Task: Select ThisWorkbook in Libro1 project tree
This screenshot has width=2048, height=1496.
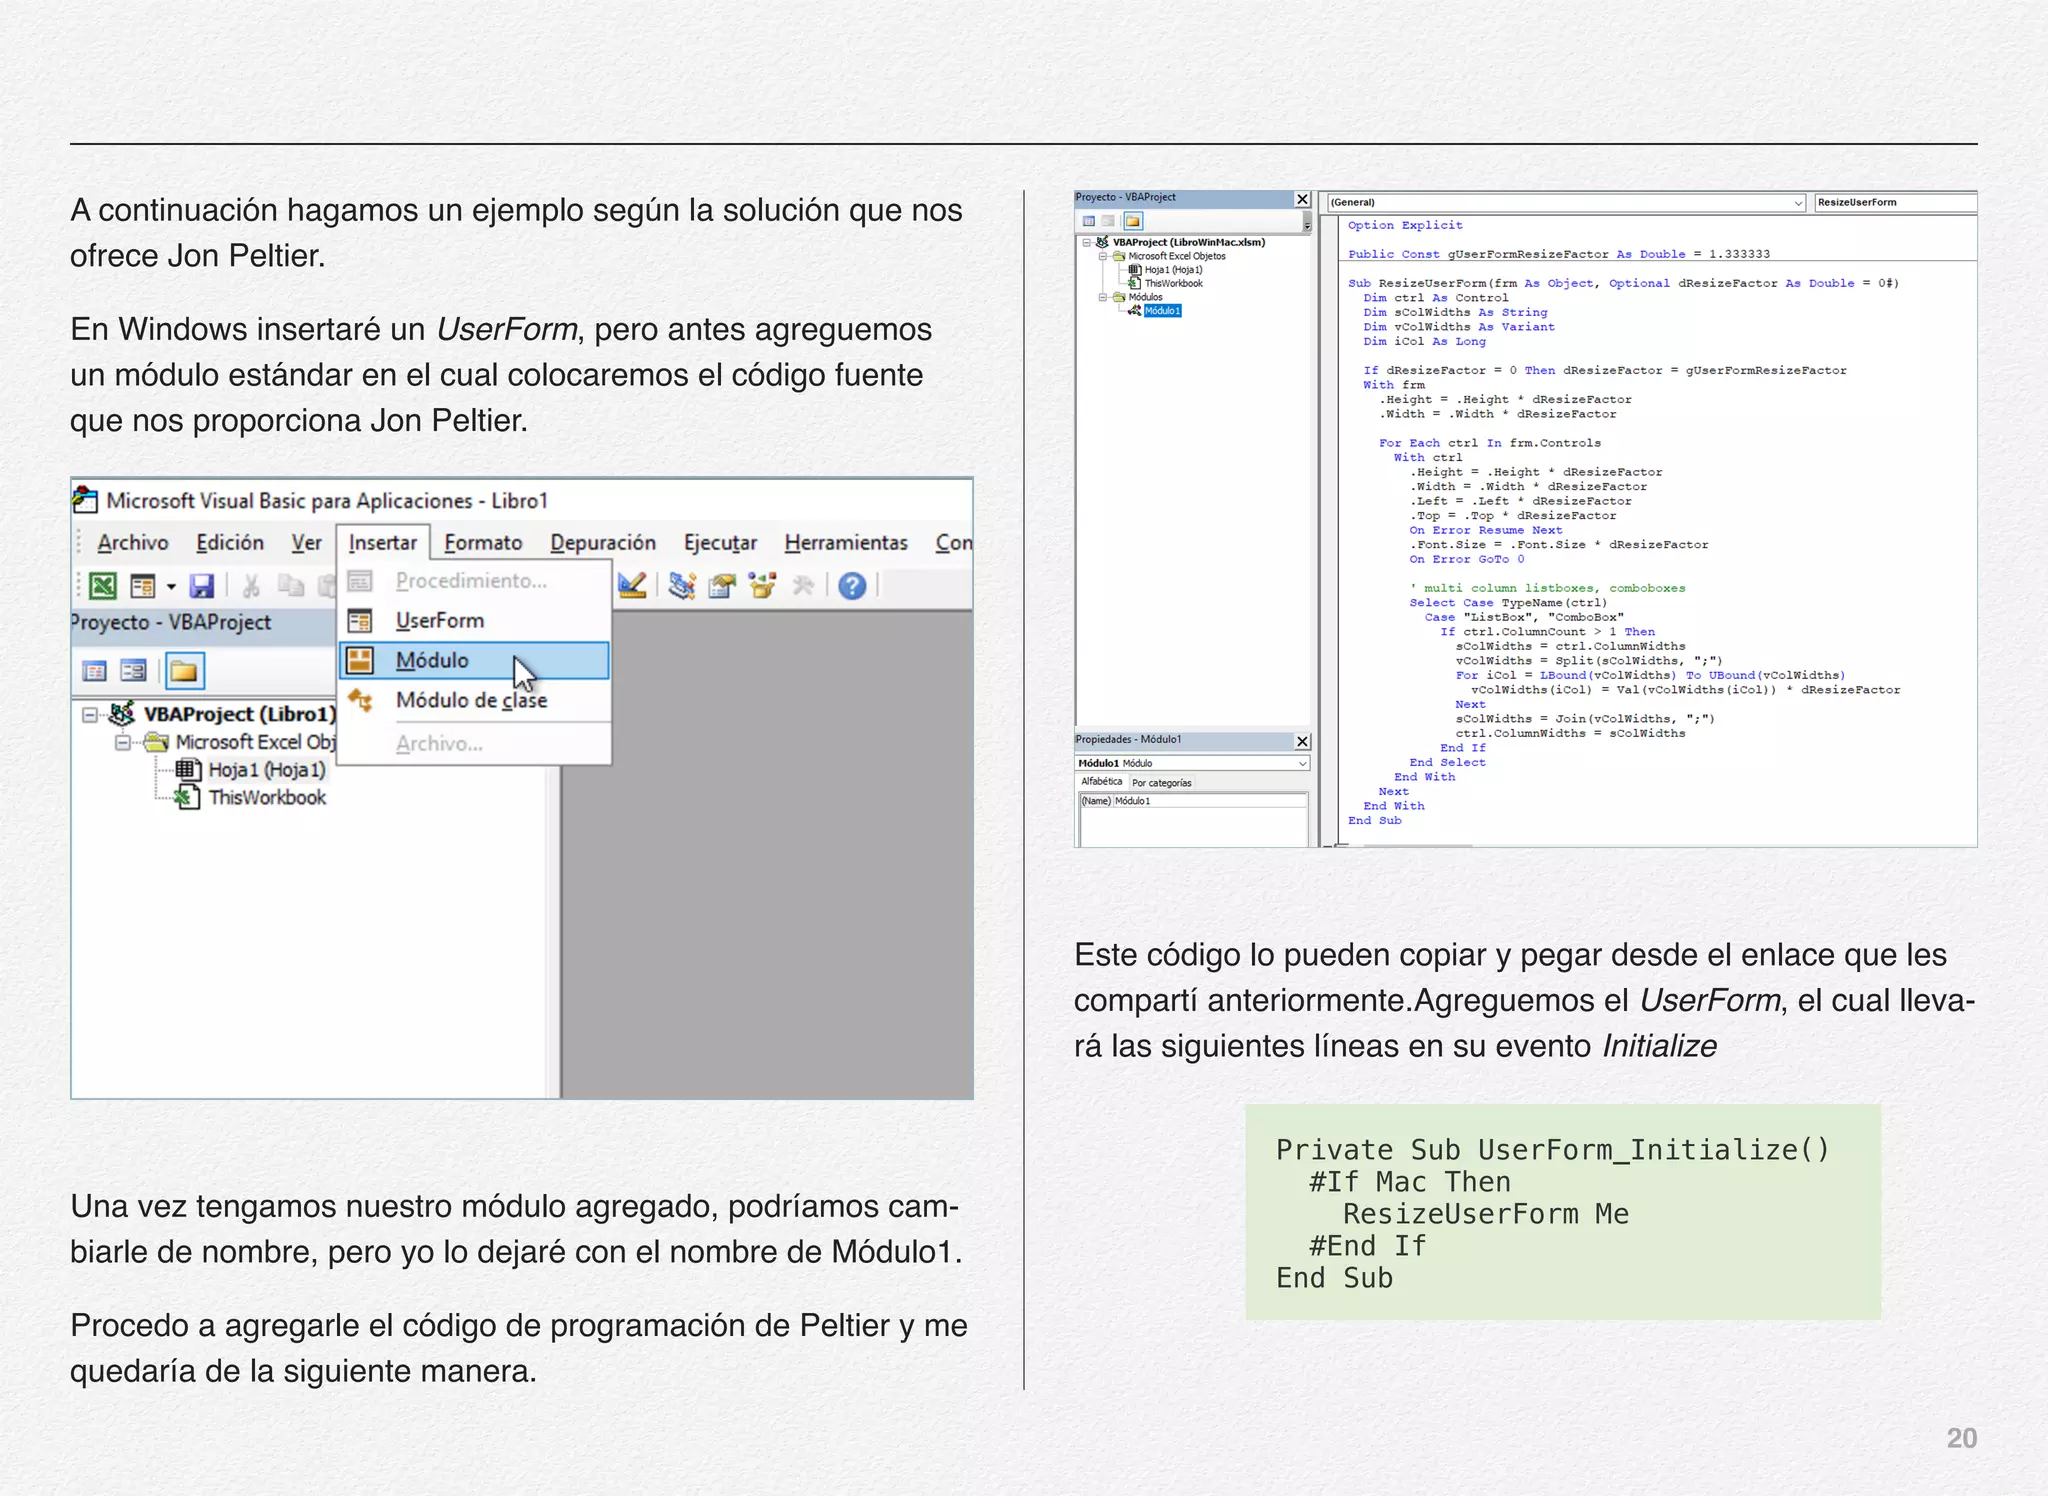Action: click(x=267, y=797)
